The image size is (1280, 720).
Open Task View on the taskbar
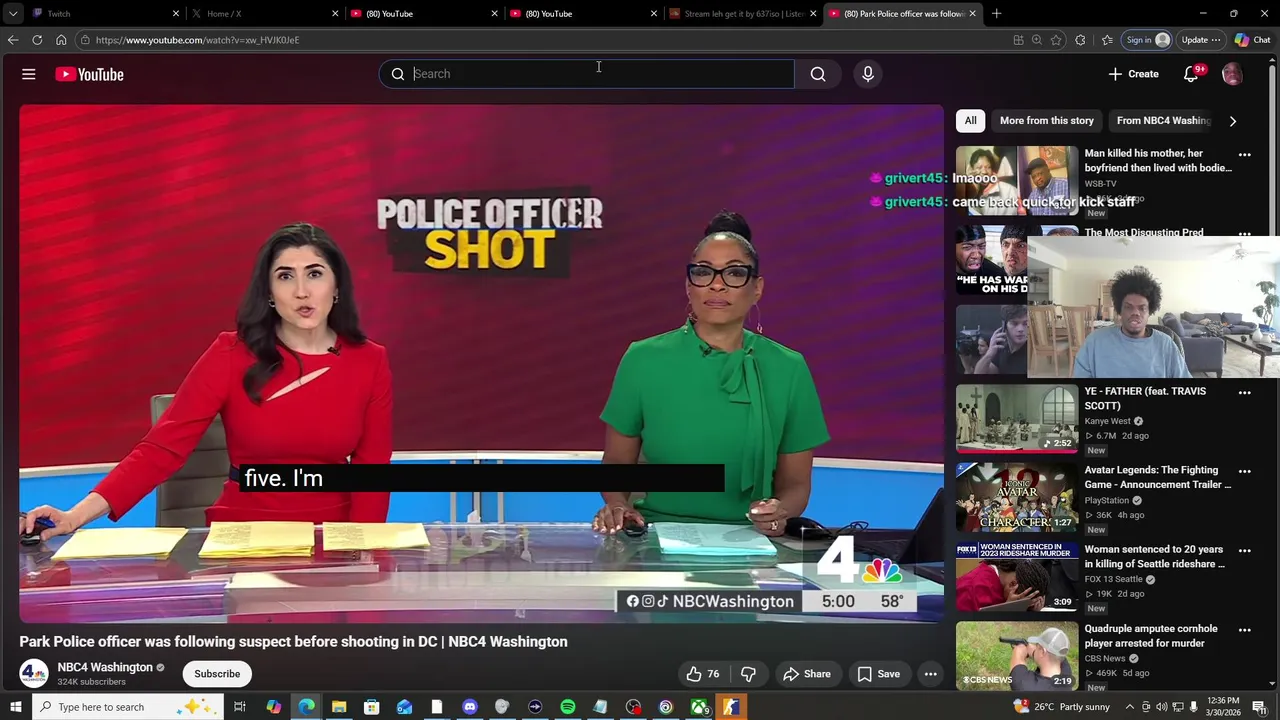tap(240, 707)
